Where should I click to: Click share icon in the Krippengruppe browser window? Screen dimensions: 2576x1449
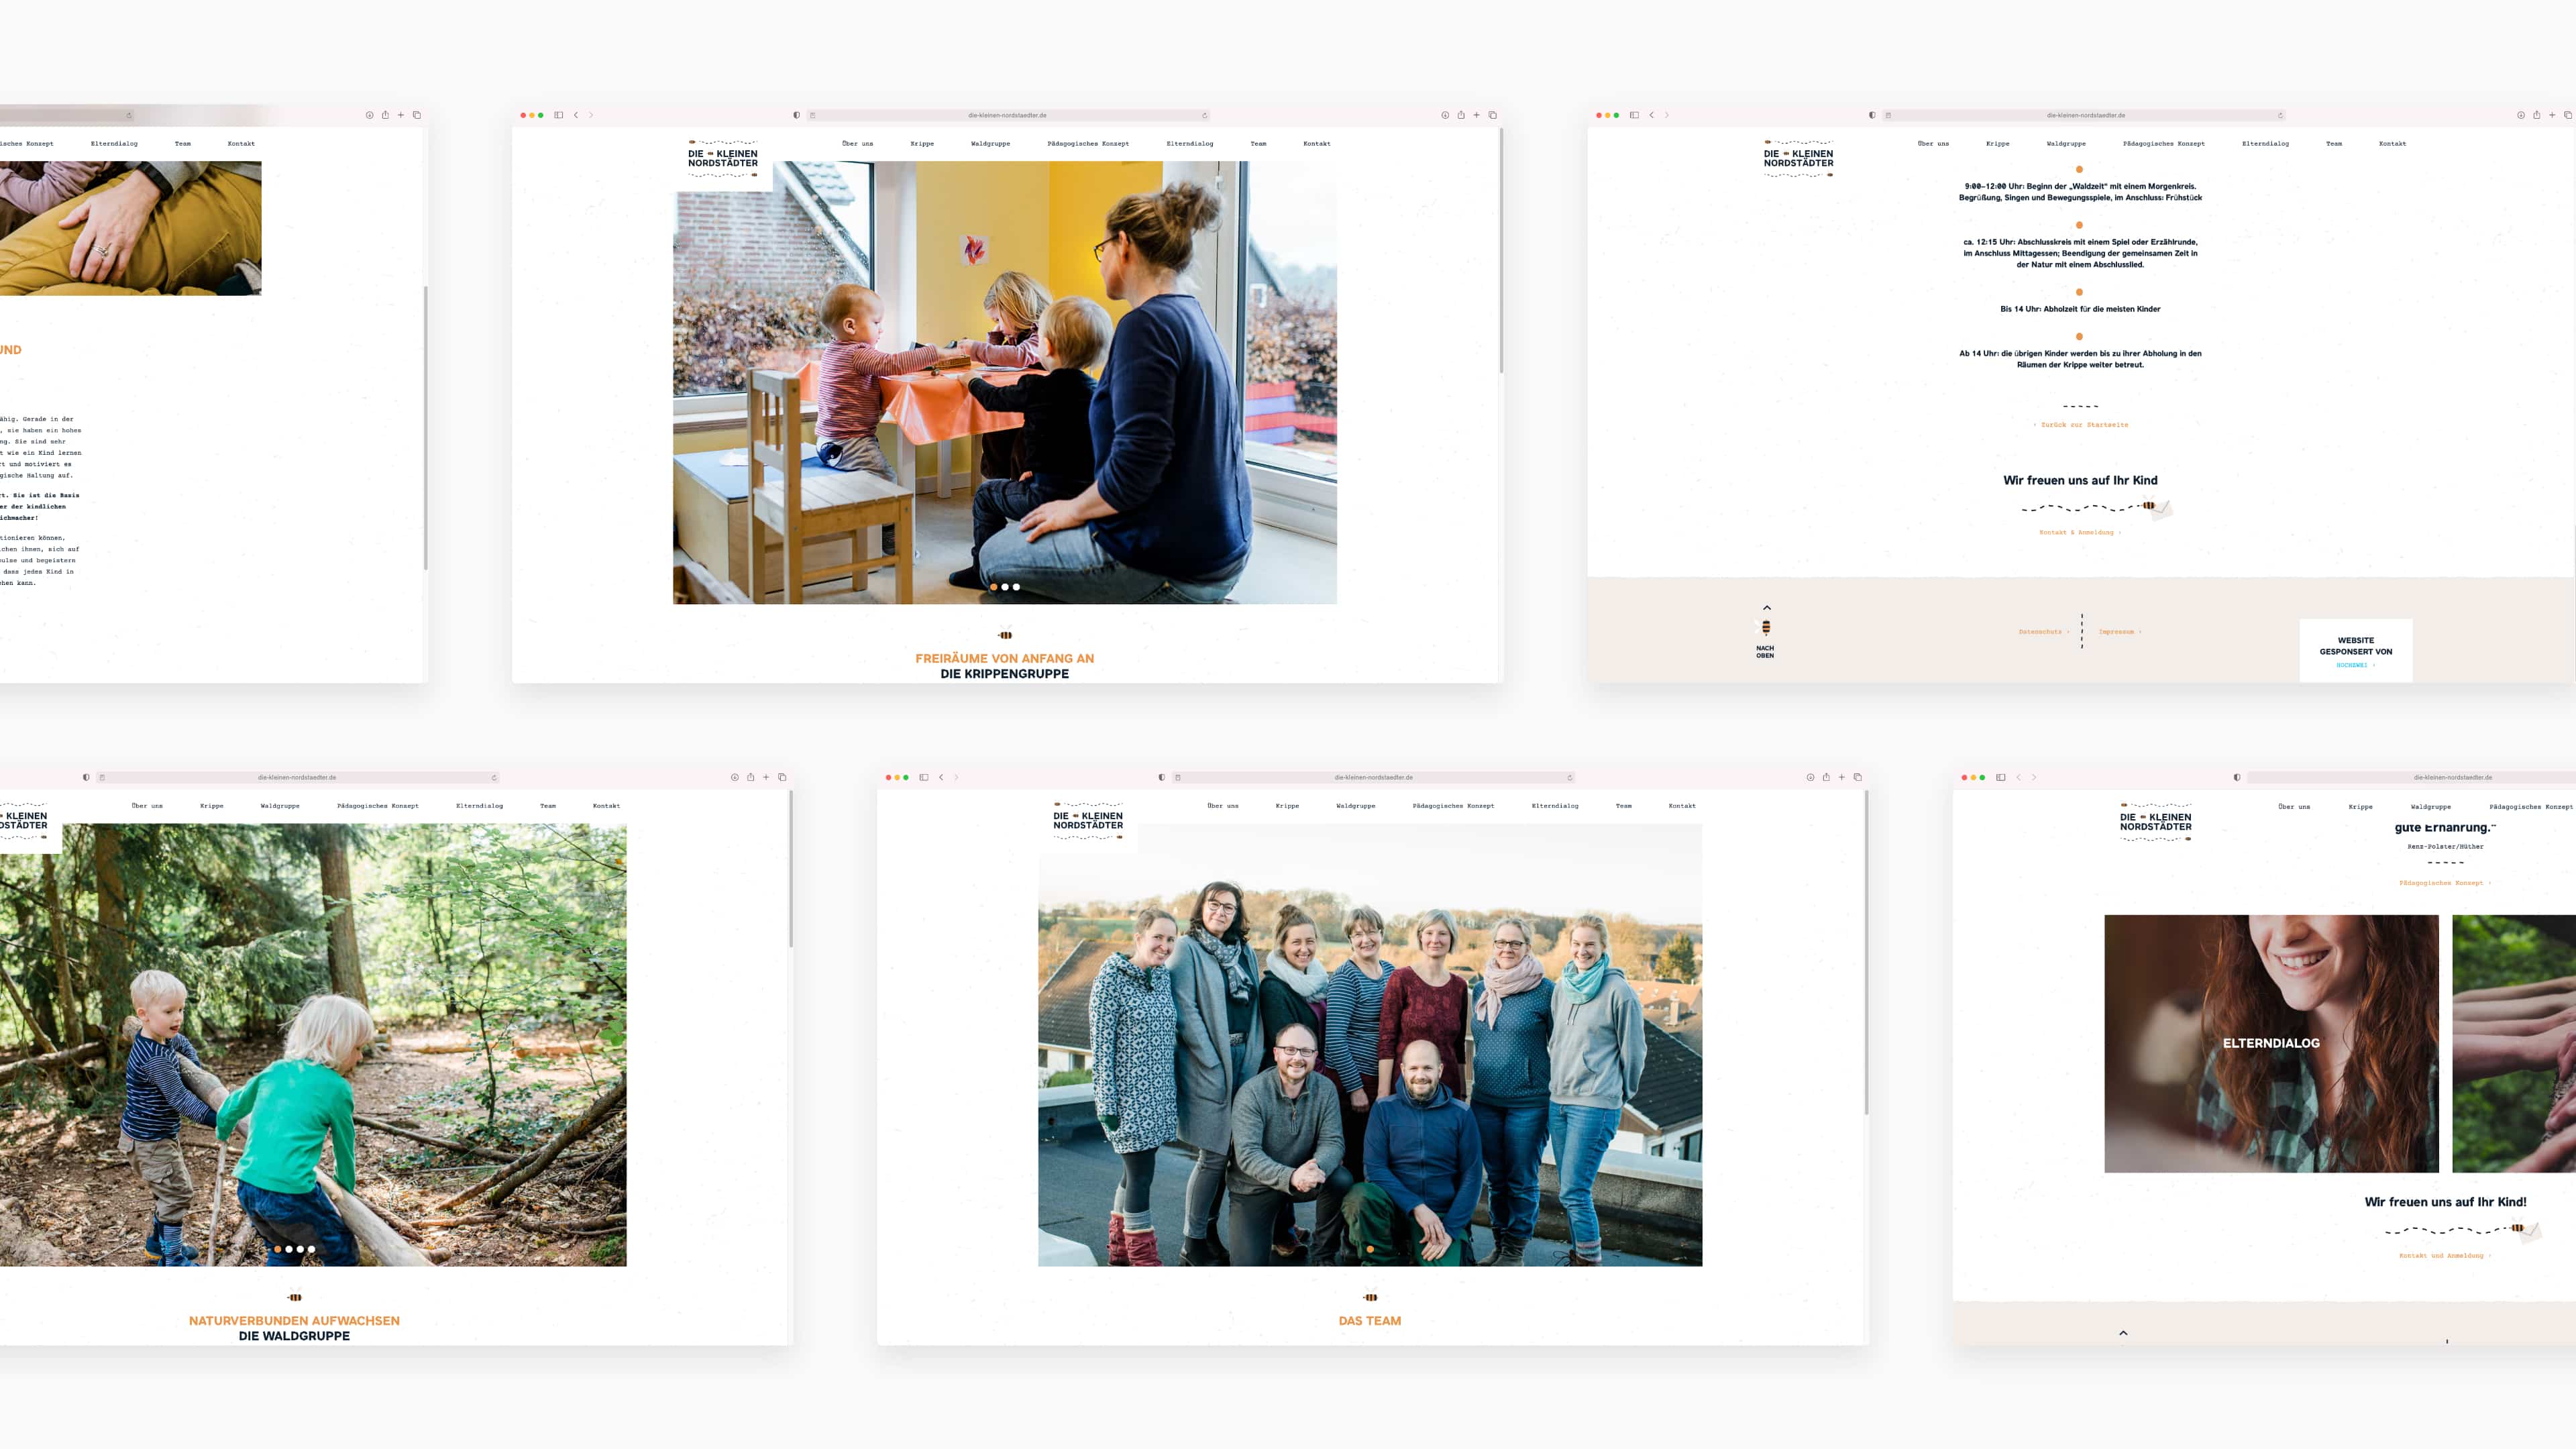point(1461,115)
